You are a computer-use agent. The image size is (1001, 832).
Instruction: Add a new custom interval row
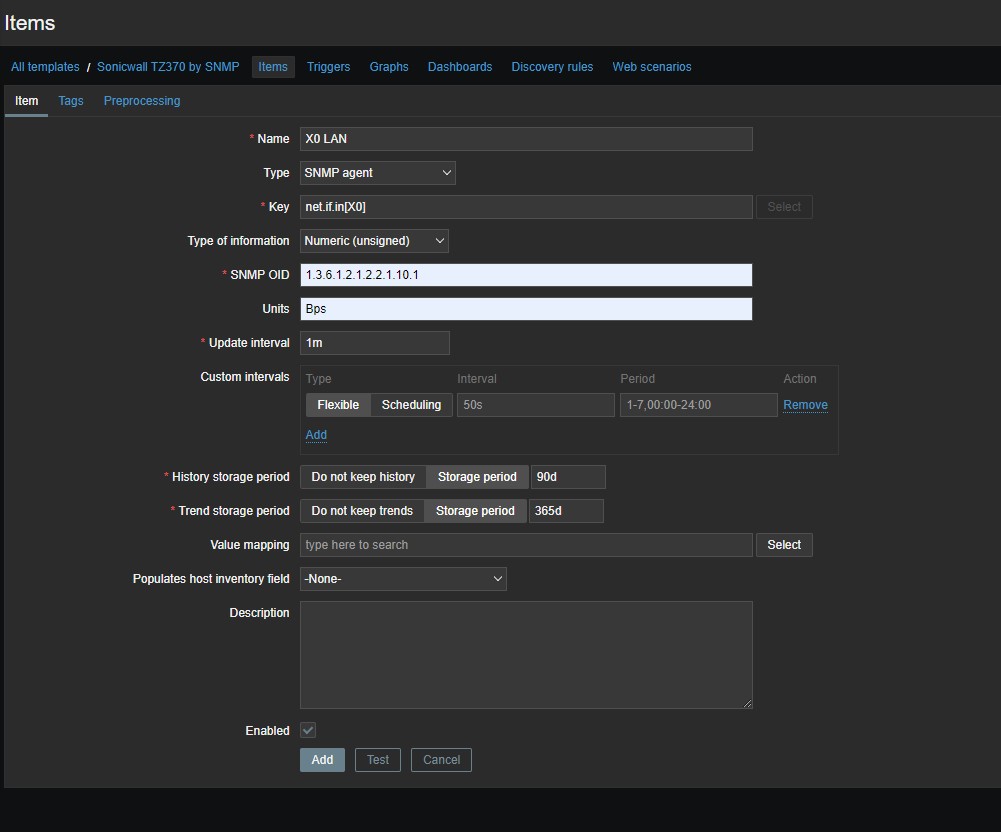point(316,435)
